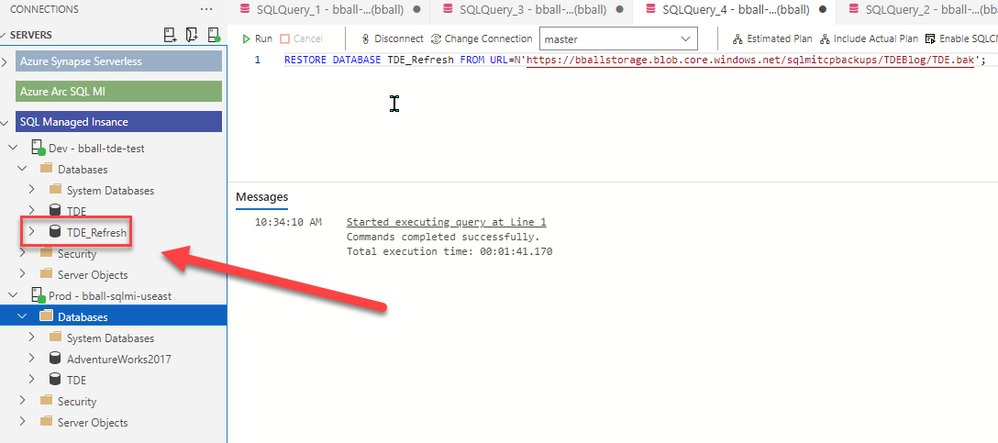The width and height of the screenshot is (998, 443).
Task: Click the RESTORE keyword in the editor
Action: click(306, 60)
